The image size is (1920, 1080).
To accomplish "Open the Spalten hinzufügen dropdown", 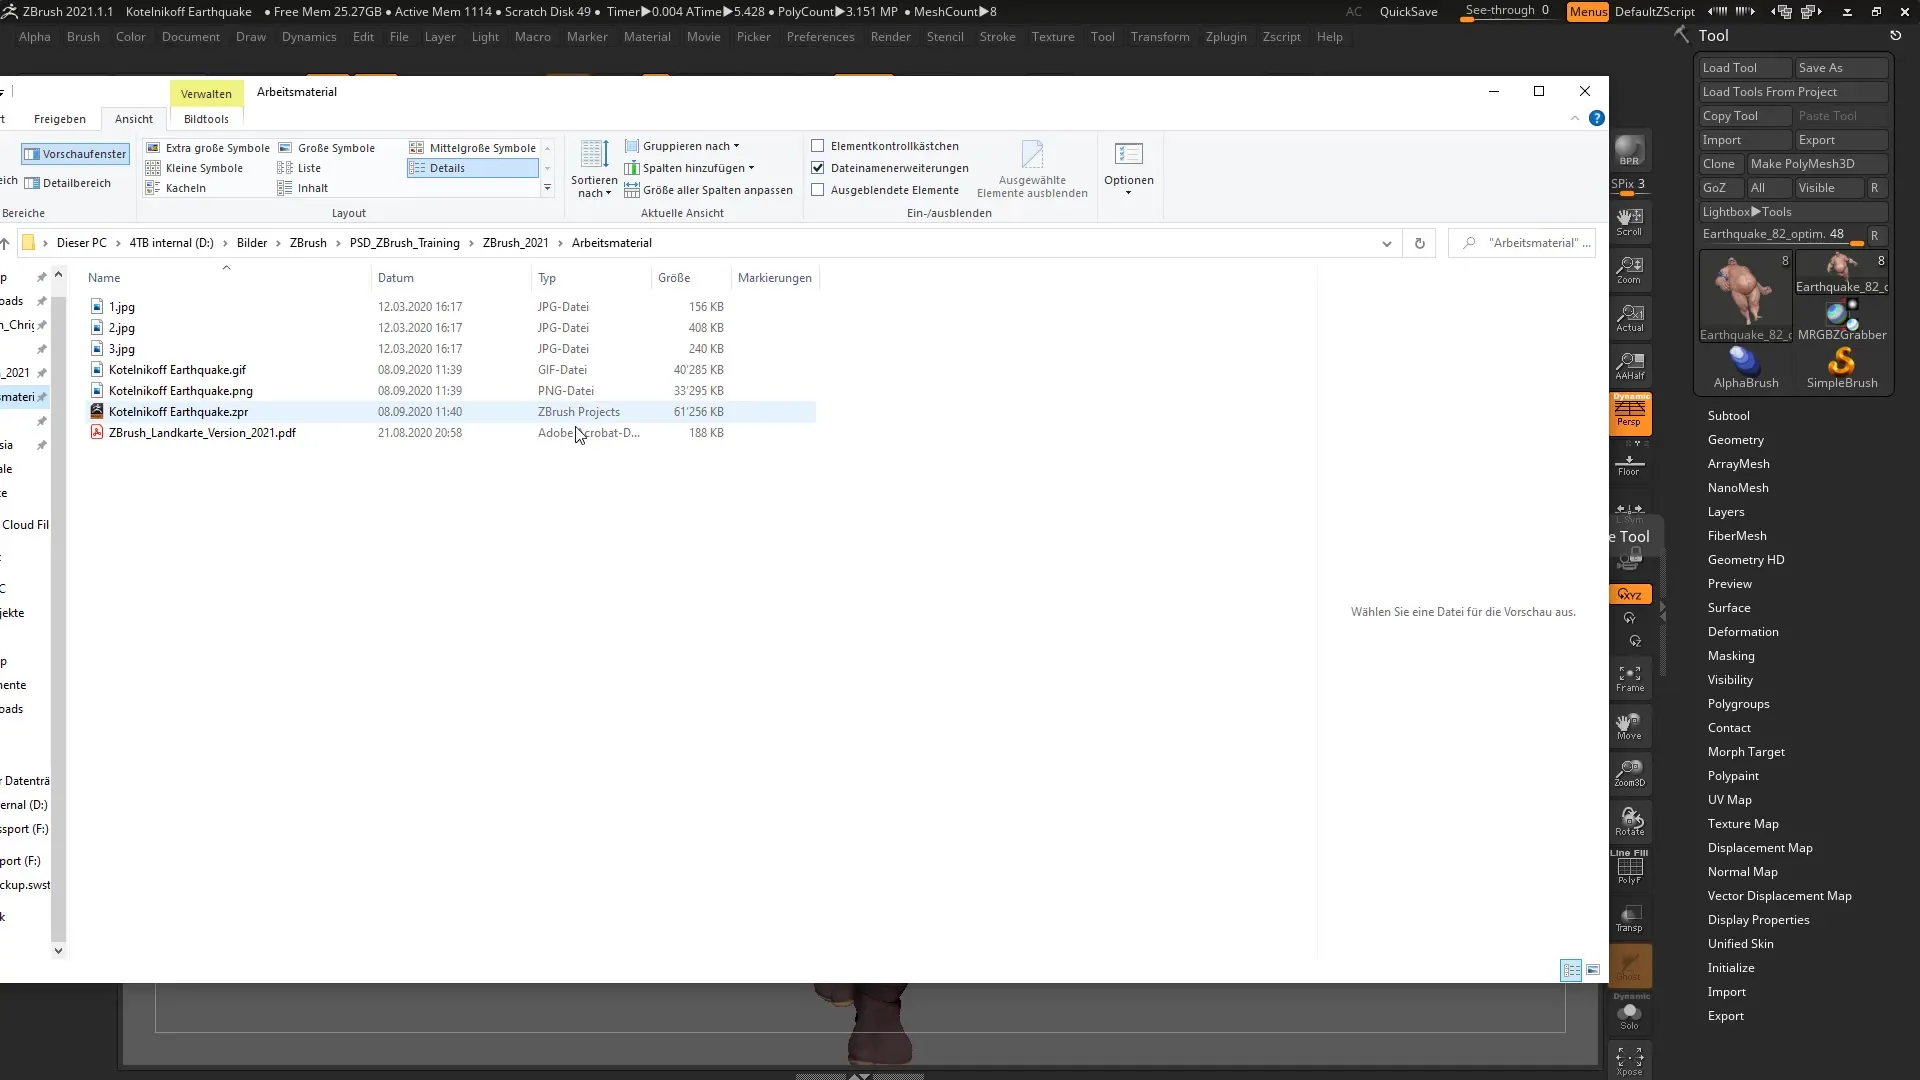I will pyautogui.click(x=690, y=168).
